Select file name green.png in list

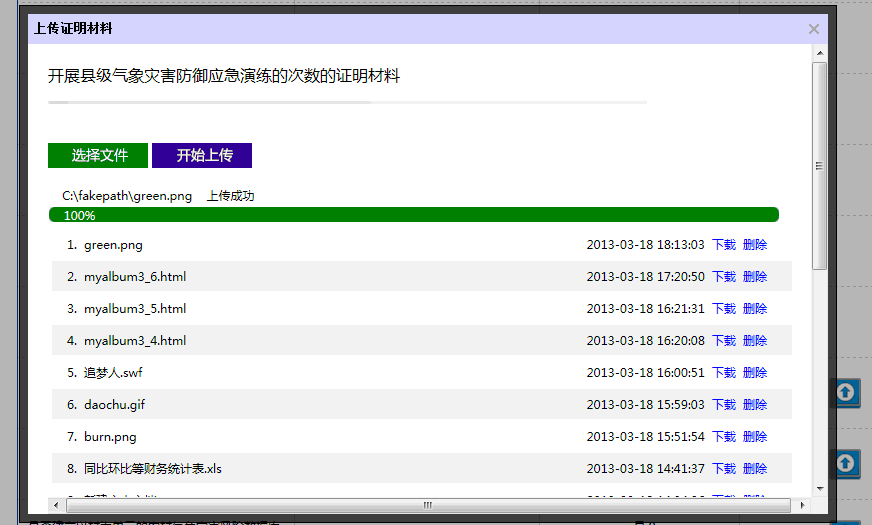[113, 245]
